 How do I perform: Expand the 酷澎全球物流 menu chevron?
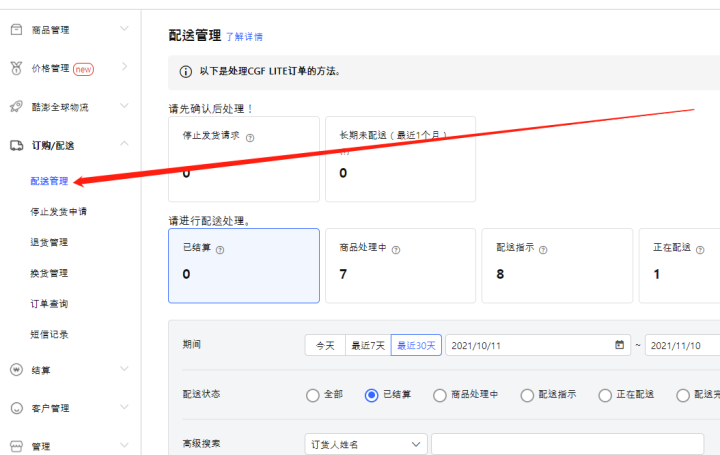click(124, 106)
